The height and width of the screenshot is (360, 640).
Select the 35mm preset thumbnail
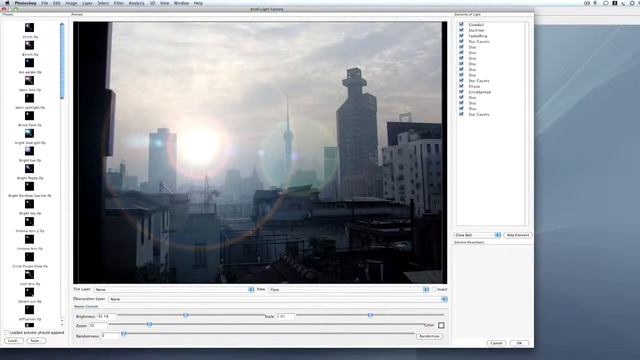[x=29, y=27]
